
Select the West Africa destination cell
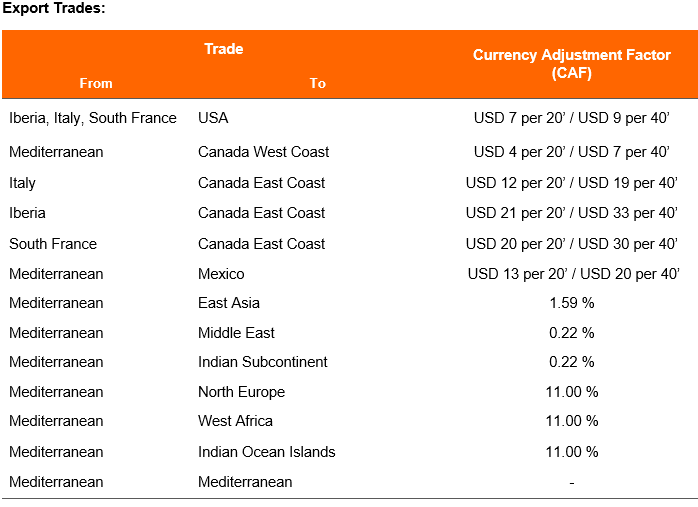(235, 421)
